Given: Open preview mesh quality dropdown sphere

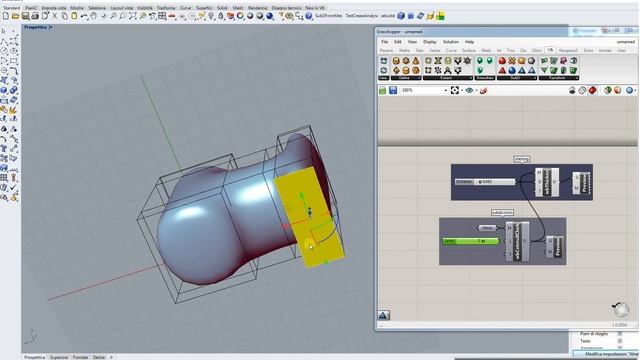Looking at the screenshot, I should click(x=630, y=90).
